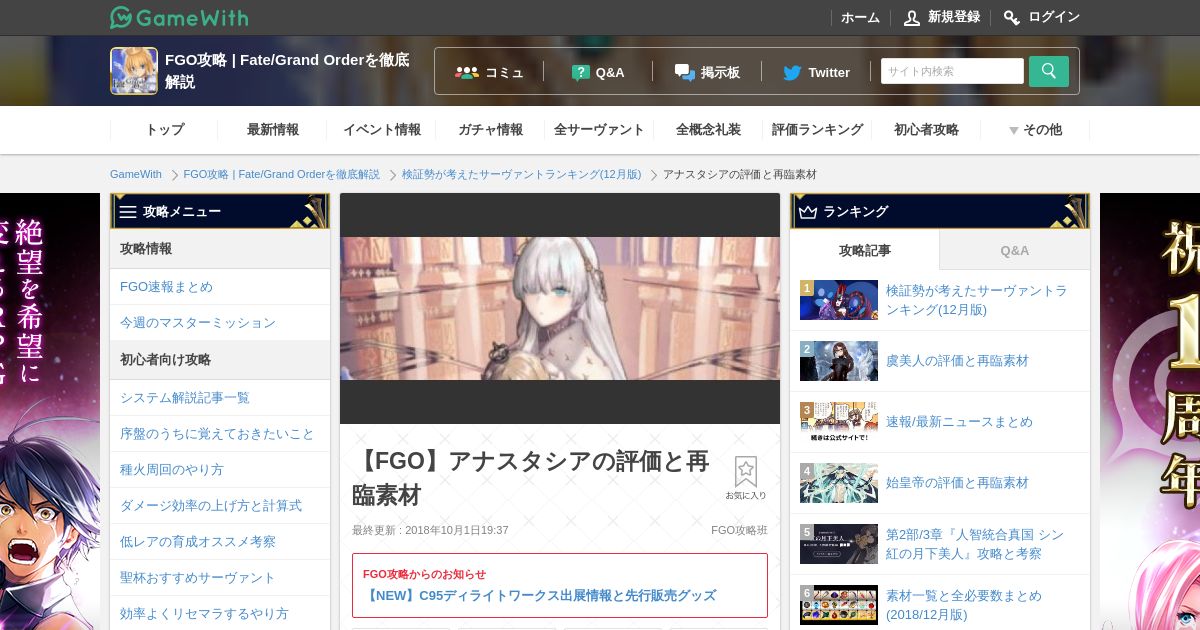Open the Q&A header link
The image size is (1200, 630).
coord(598,72)
